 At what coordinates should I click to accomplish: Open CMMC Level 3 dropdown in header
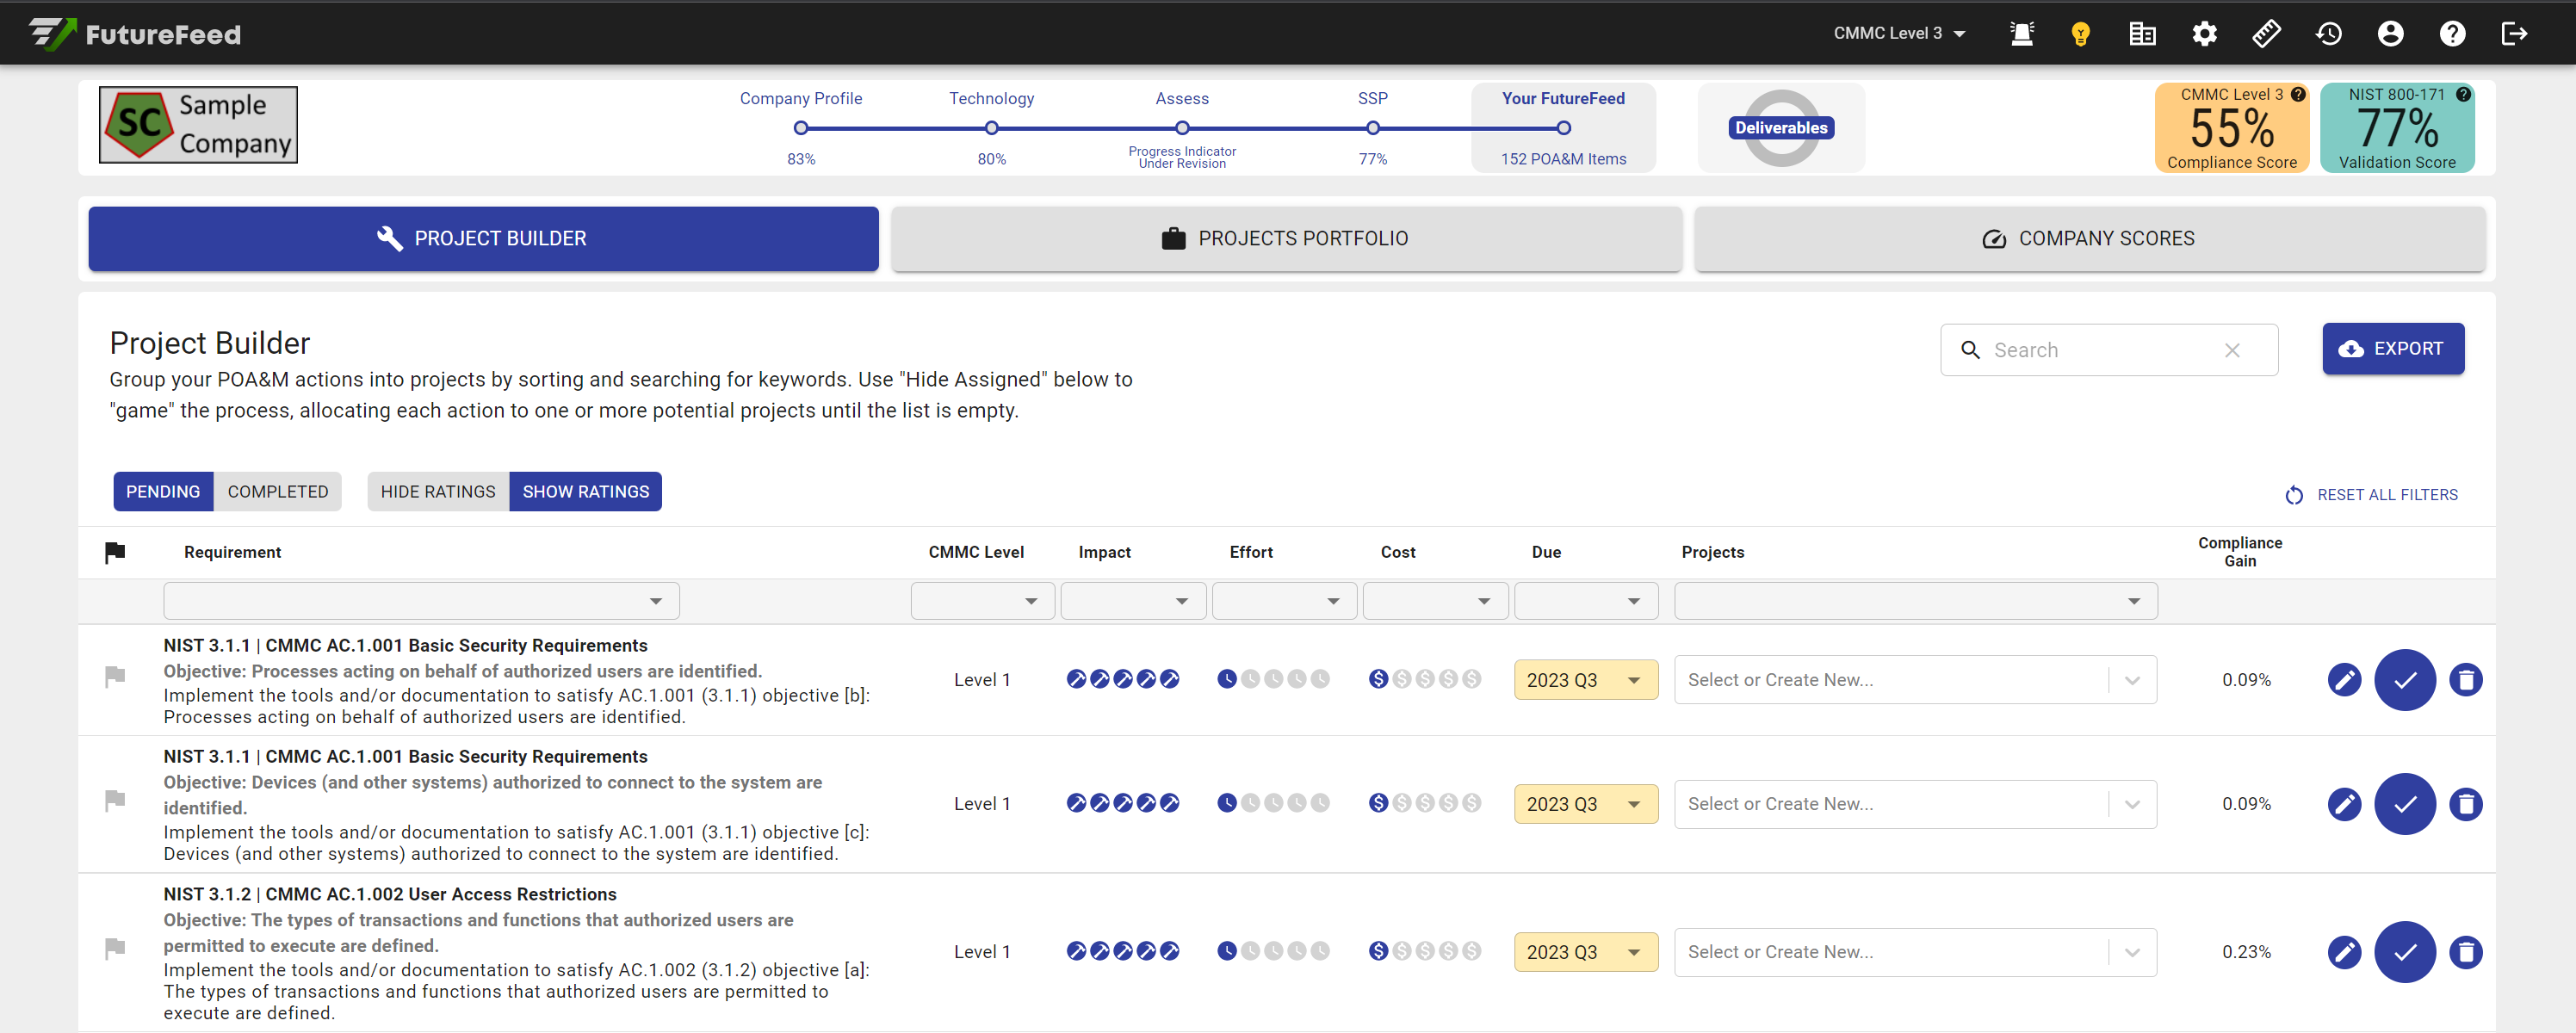(x=1898, y=34)
